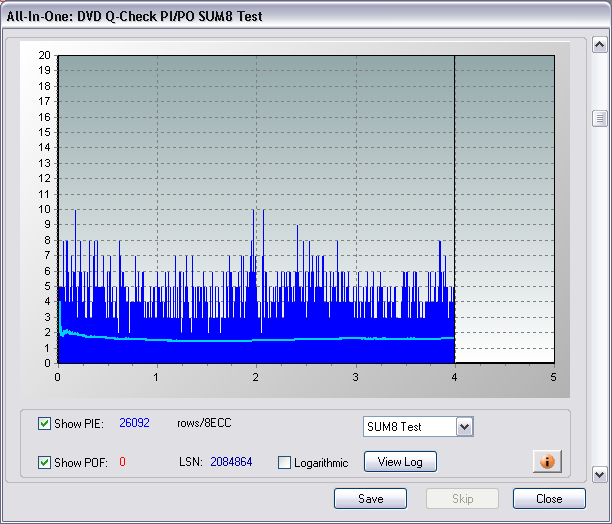
Task: Click the scrollbar up arrow
Action: click(600, 44)
